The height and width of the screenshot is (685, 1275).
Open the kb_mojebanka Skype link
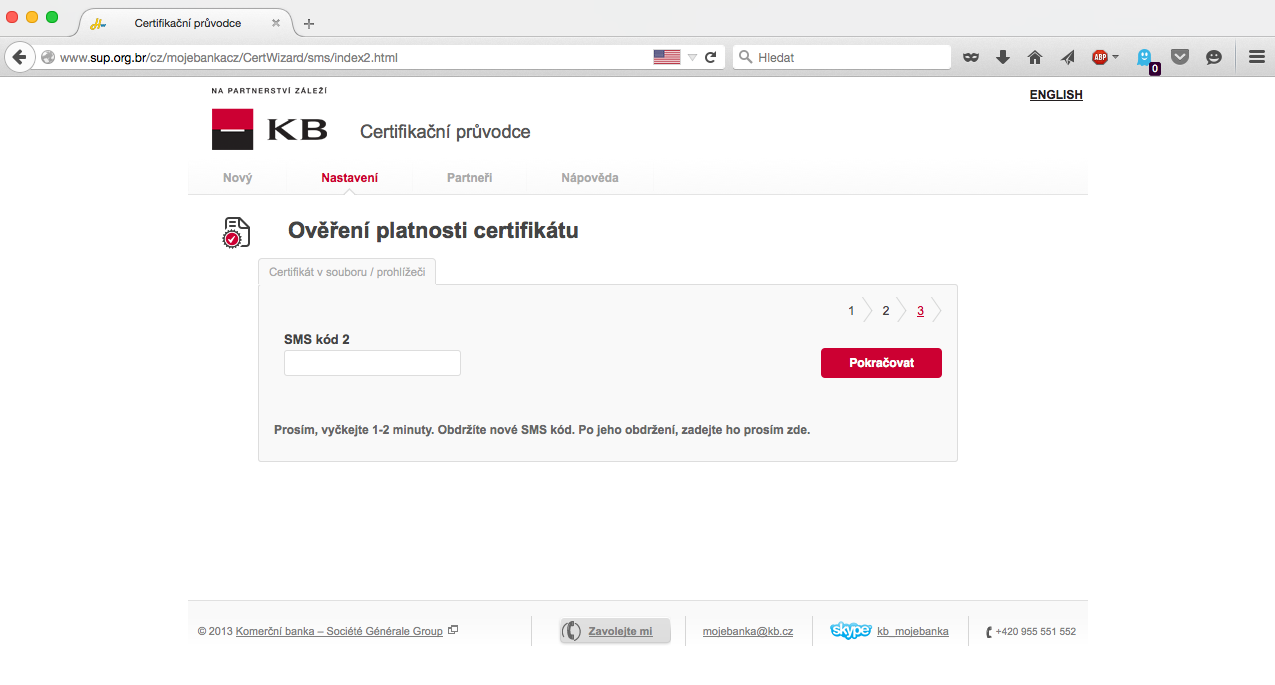pos(913,631)
